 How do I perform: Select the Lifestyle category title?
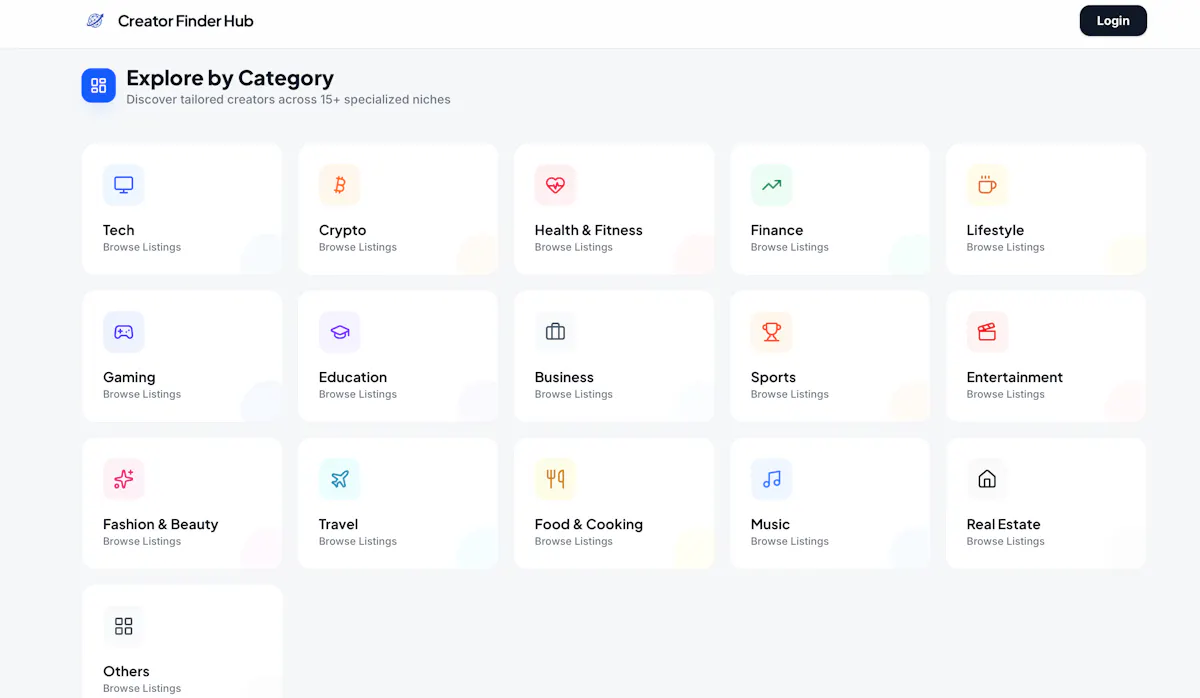tap(996, 230)
